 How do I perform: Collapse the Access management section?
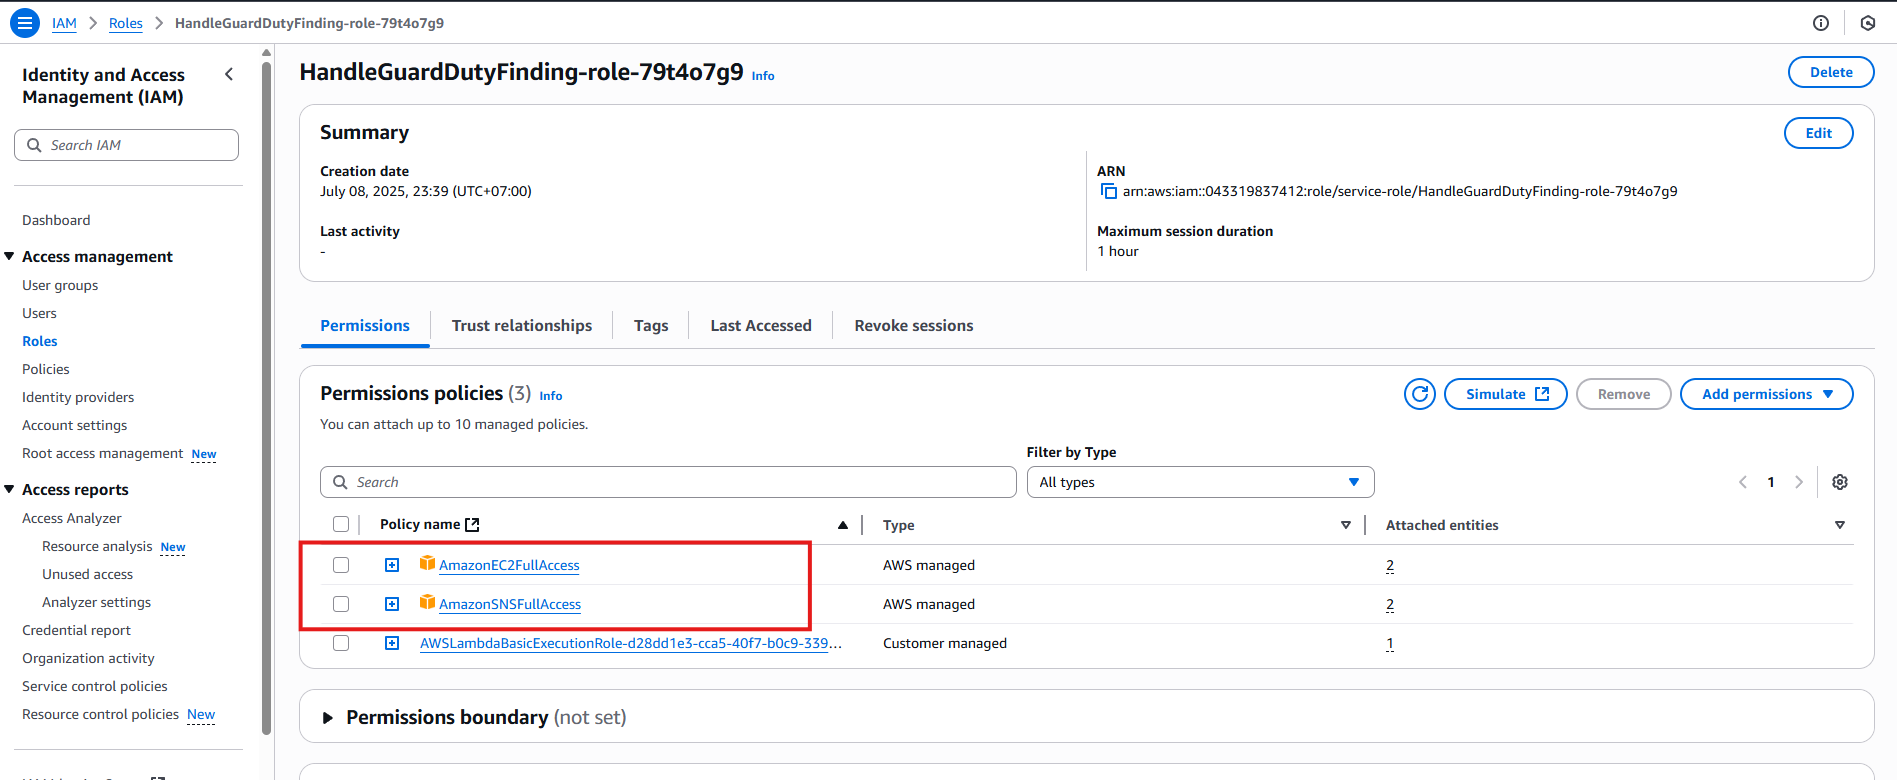(9, 257)
